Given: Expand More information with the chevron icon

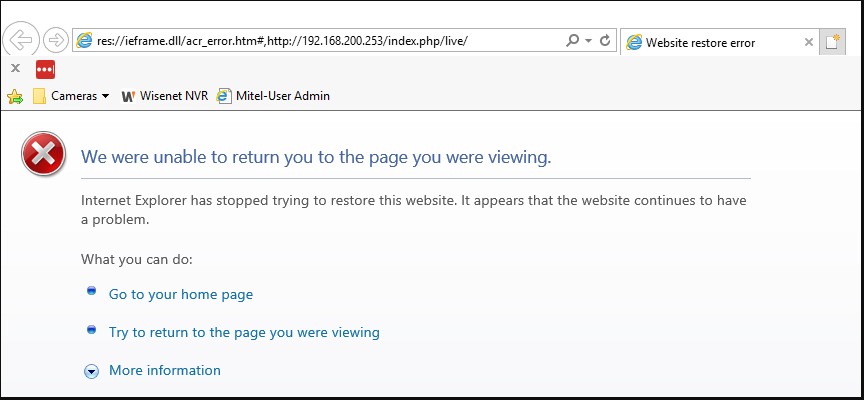Looking at the screenshot, I should (x=91, y=371).
